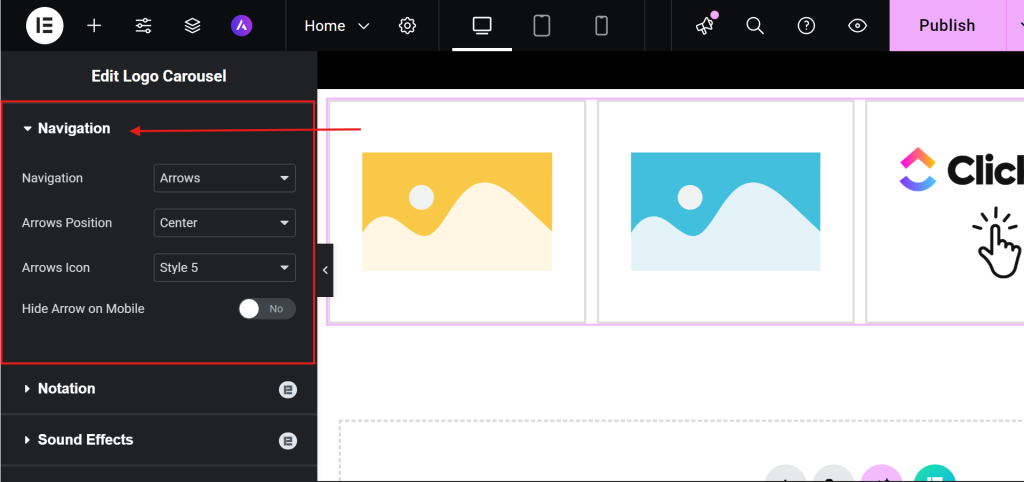Screen dimensions: 1024x482
Task: Click the Hide Arrow on Mobile label
Action: tap(83, 308)
